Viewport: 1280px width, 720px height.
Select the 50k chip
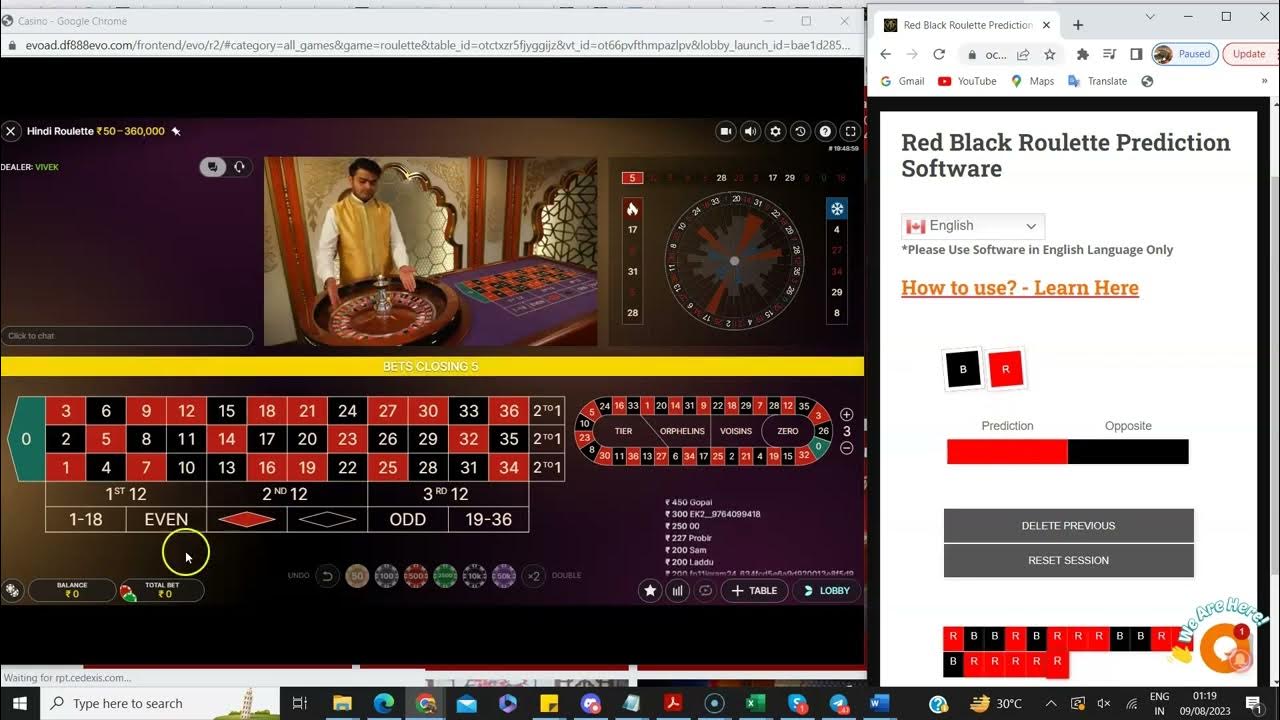coord(504,576)
